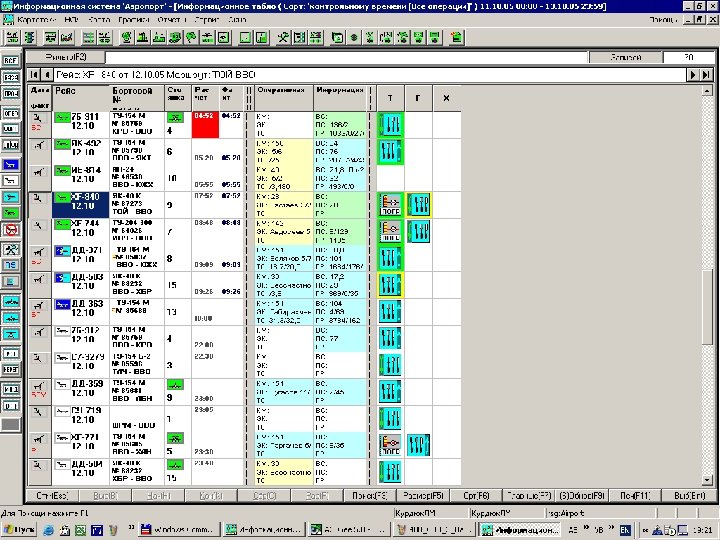Click the filter text input field
Screen dimensions: 720x540
coord(346,57)
